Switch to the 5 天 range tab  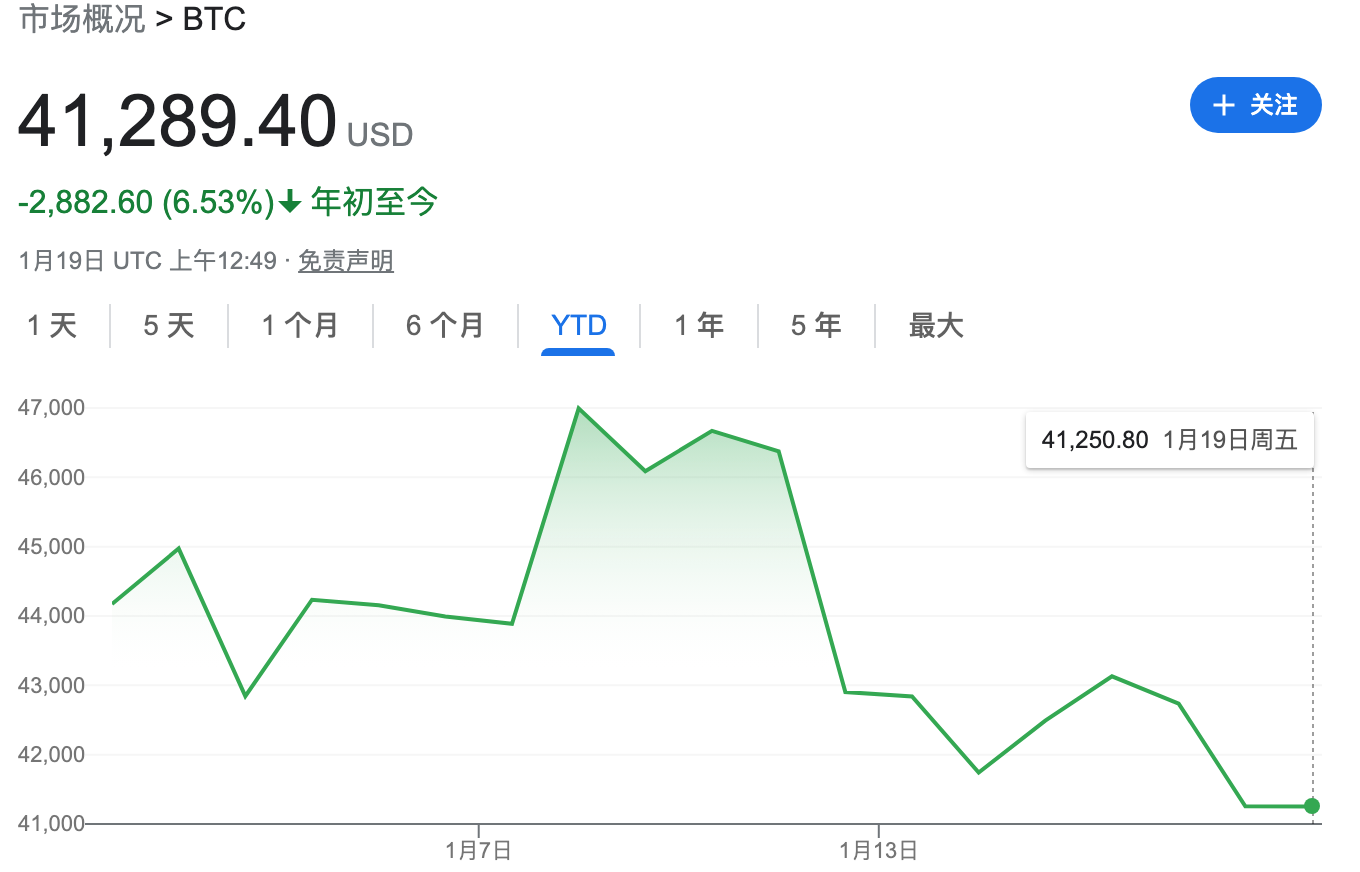(x=169, y=326)
